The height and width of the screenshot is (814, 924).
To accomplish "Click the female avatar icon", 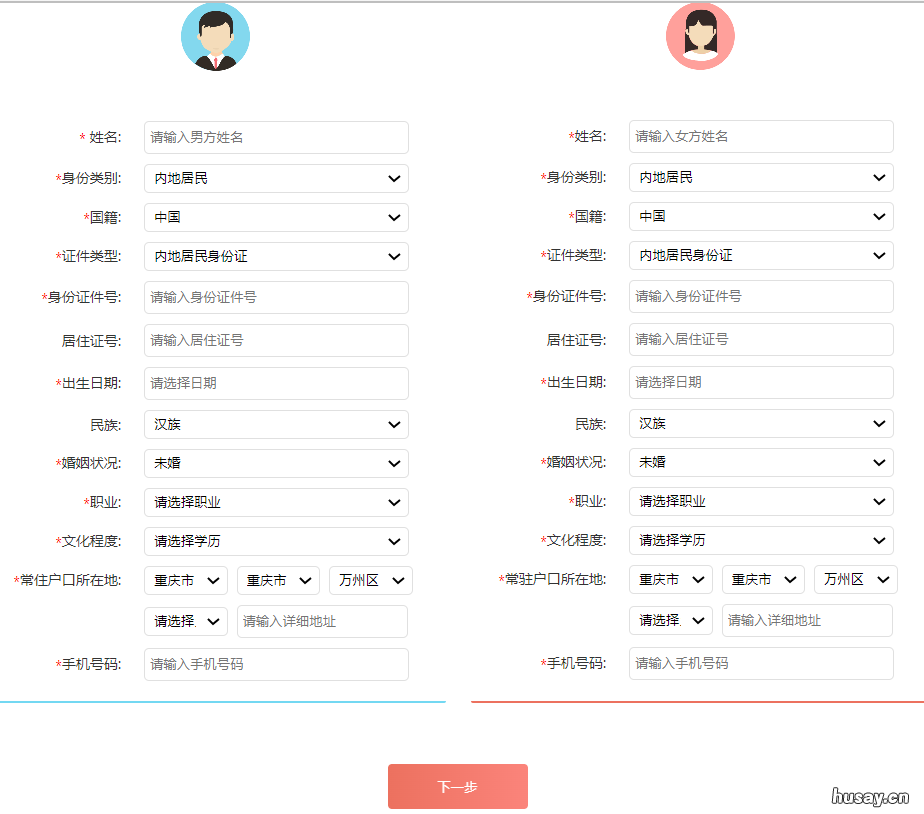I will click(700, 35).
